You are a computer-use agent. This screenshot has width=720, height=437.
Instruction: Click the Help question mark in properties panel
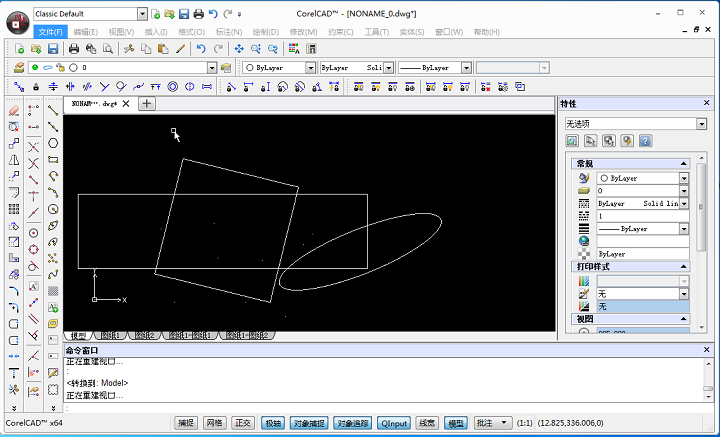click(645, 140)
